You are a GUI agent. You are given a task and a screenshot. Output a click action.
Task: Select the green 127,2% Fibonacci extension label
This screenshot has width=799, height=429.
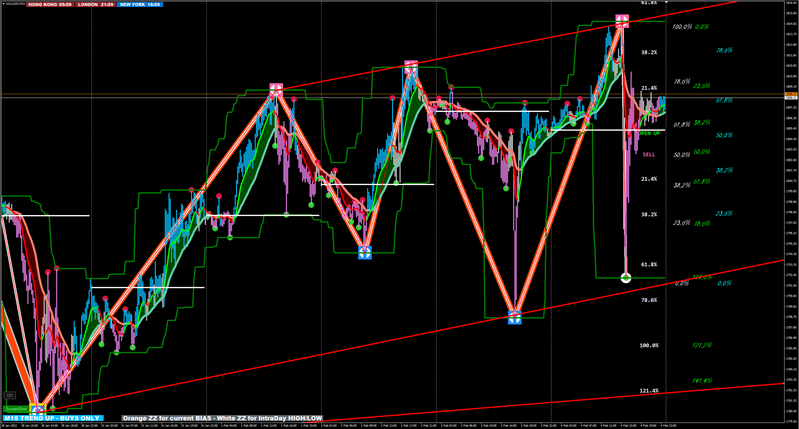point(702,345)
